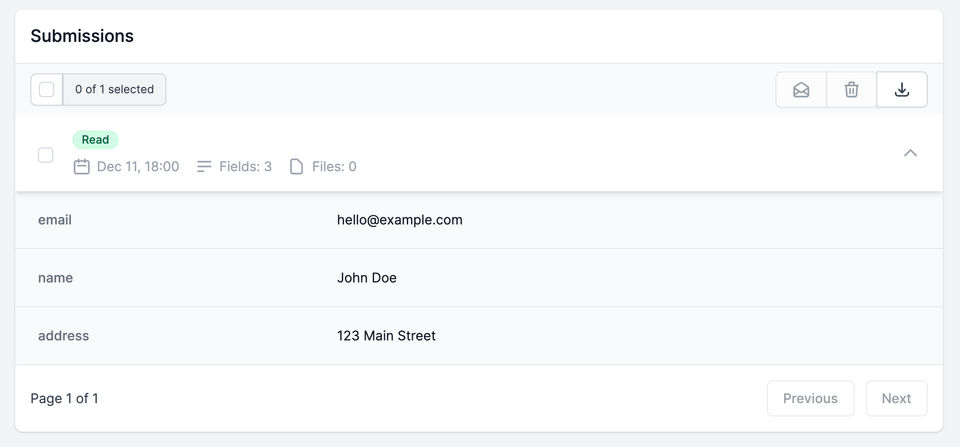Click the Previous page button
The width and height of the screenshot is (960, 447).
coord(810,398)
